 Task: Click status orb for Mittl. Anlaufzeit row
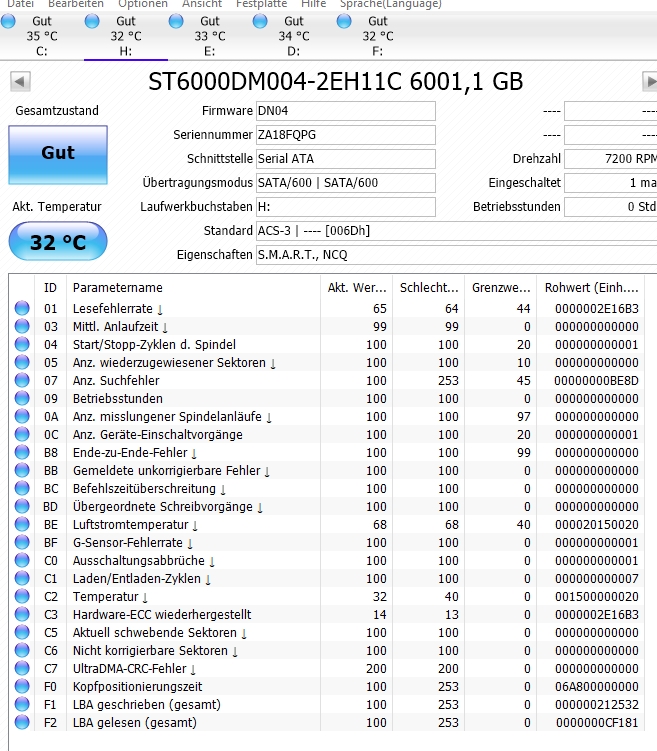(x=22, y=326)
